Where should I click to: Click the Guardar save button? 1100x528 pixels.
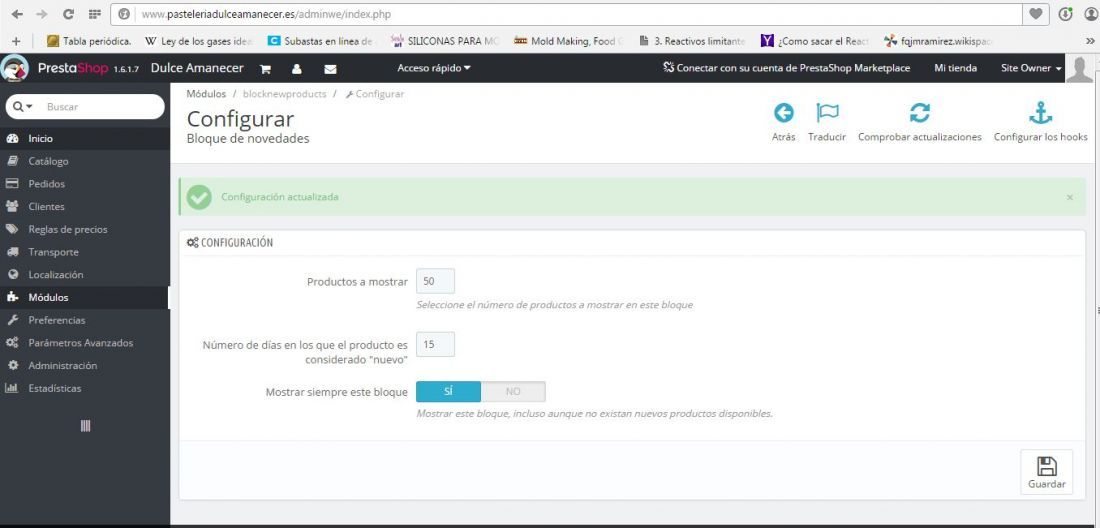pyautogui.click(x=1047, y=473)
